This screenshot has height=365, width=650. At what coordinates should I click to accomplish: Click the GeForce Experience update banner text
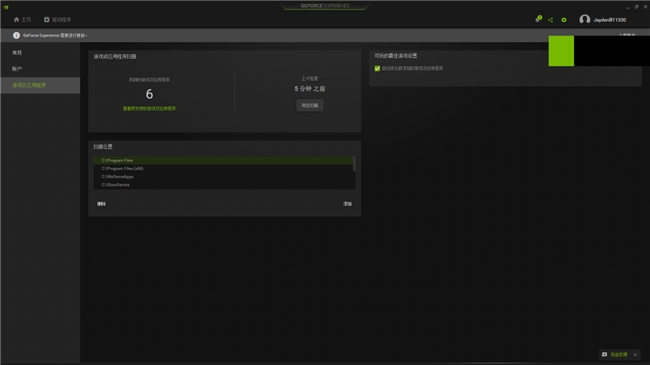coord(55,35)
